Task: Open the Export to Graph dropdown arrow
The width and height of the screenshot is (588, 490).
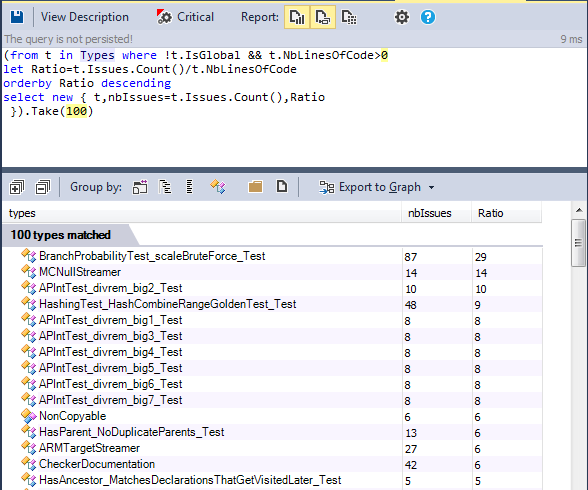Action: [x=432, y=187]
